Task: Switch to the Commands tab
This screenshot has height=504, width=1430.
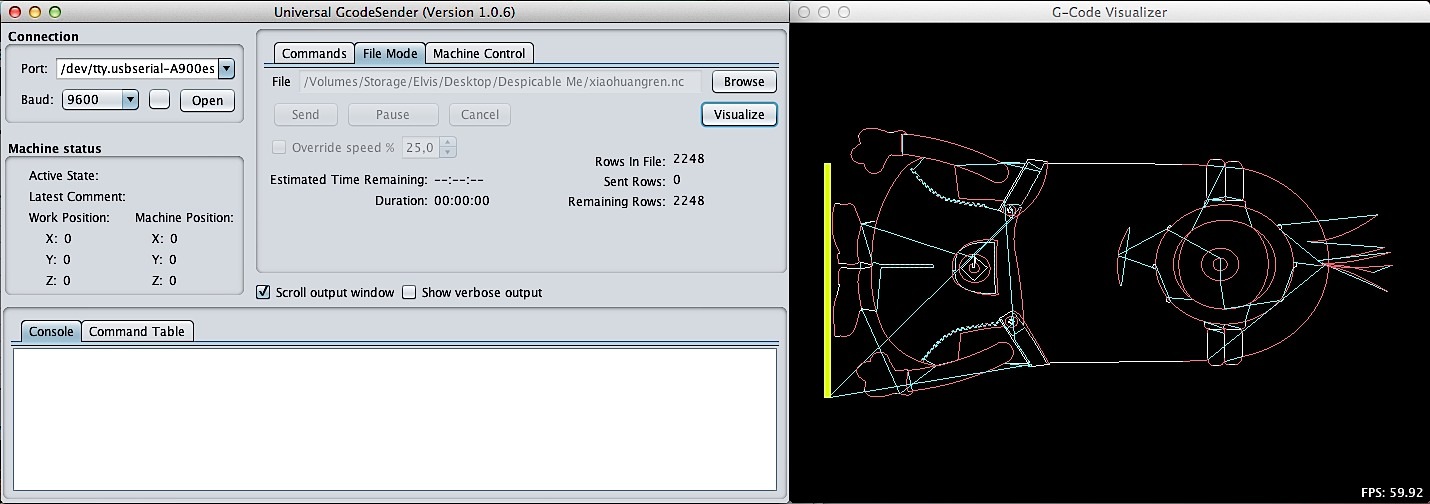Action: click(x=314, y=53)
